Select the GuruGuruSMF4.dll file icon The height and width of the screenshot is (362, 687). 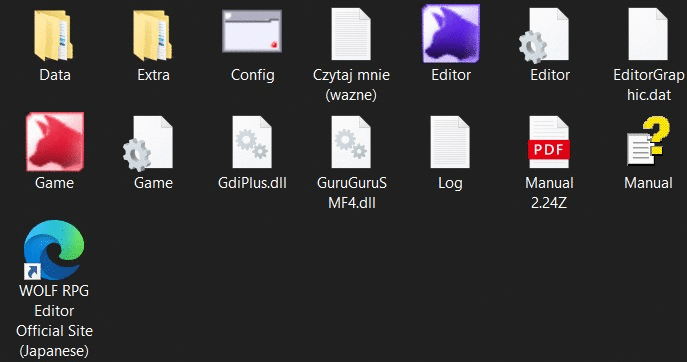351,142
